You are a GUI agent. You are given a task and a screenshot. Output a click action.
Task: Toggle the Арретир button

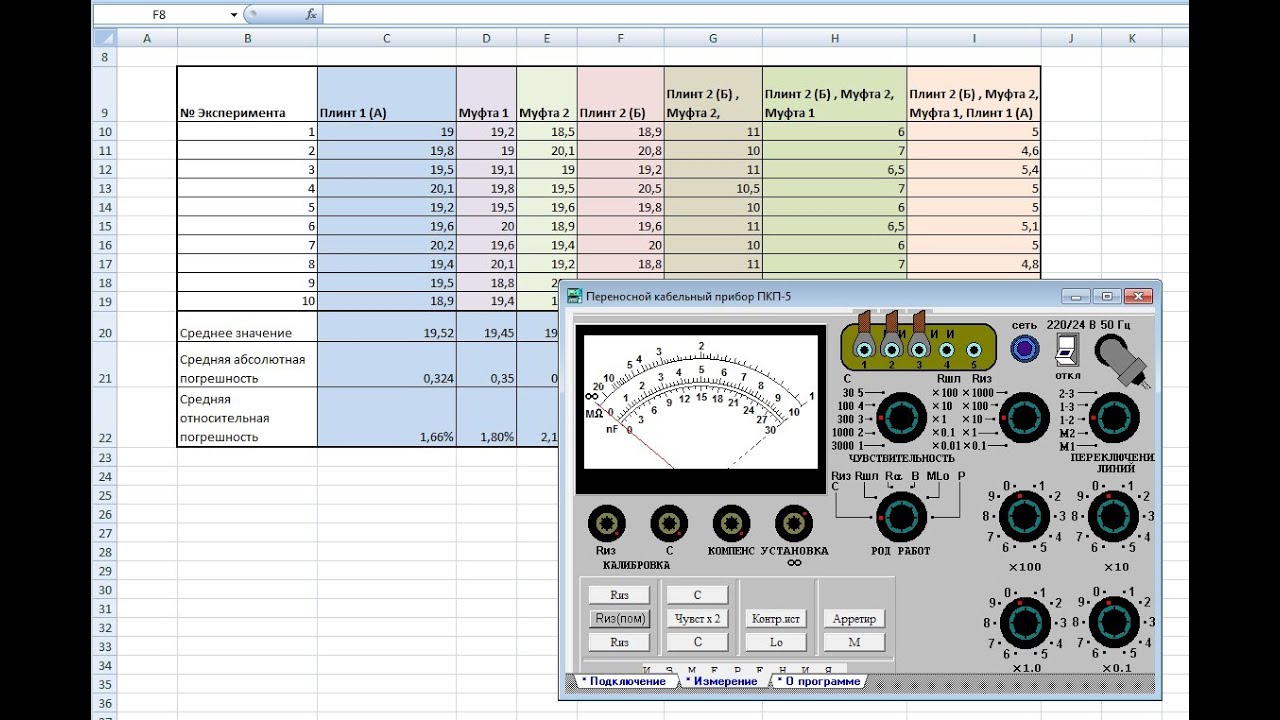(x=854, y=618)
